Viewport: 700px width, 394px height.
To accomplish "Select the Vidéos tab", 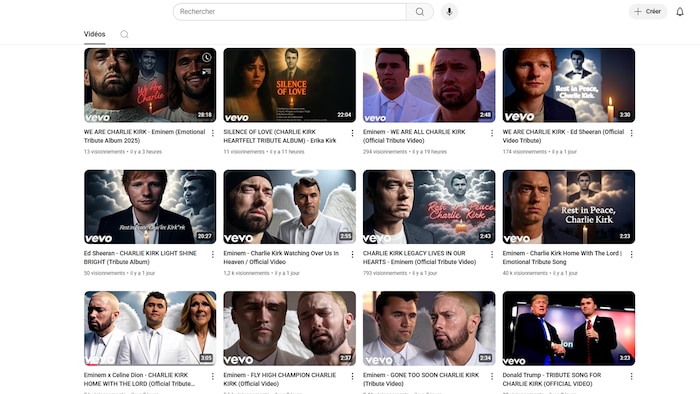I will [x=95, y=34].
